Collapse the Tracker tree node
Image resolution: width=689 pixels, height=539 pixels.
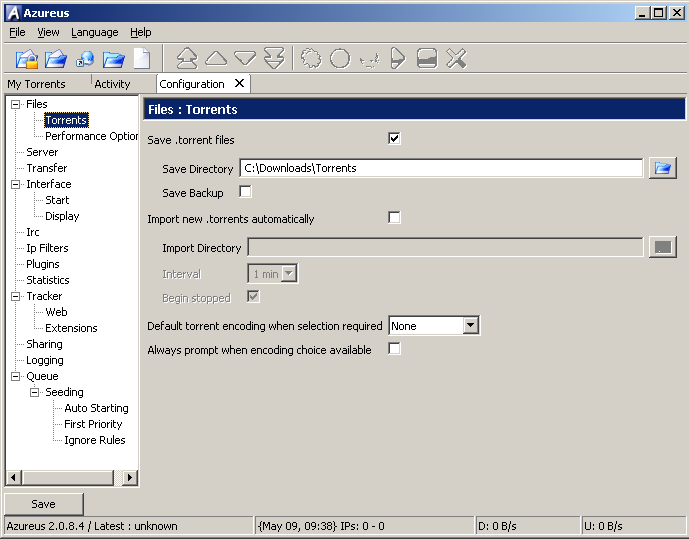(16, 296)
